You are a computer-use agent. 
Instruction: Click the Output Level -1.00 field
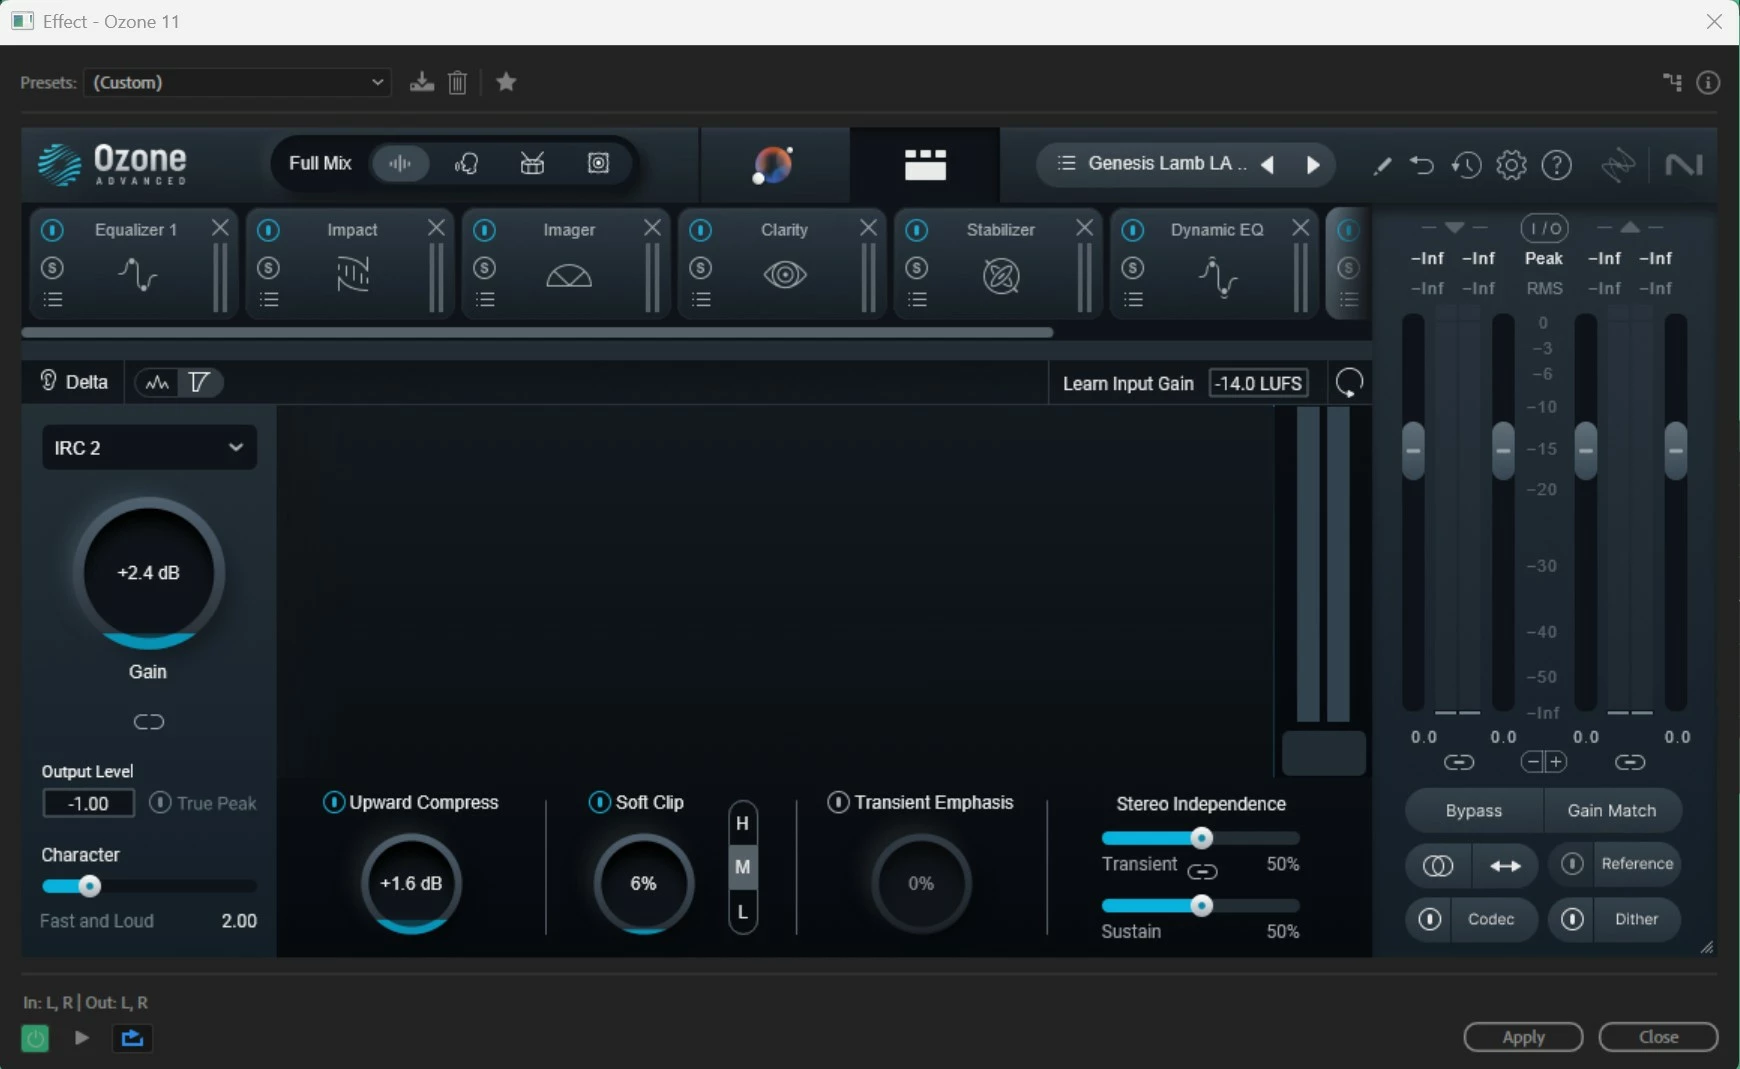tap(88, 803)
